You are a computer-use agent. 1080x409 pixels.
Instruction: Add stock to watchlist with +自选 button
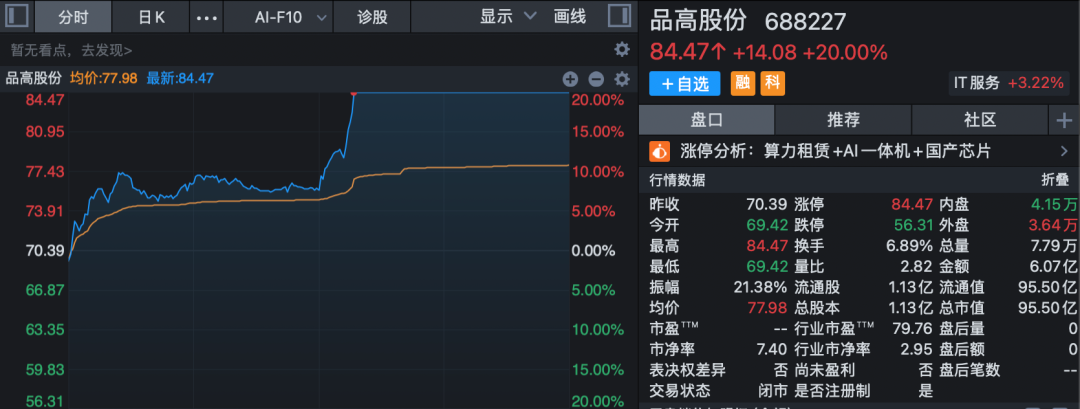(x=685, y=84)
